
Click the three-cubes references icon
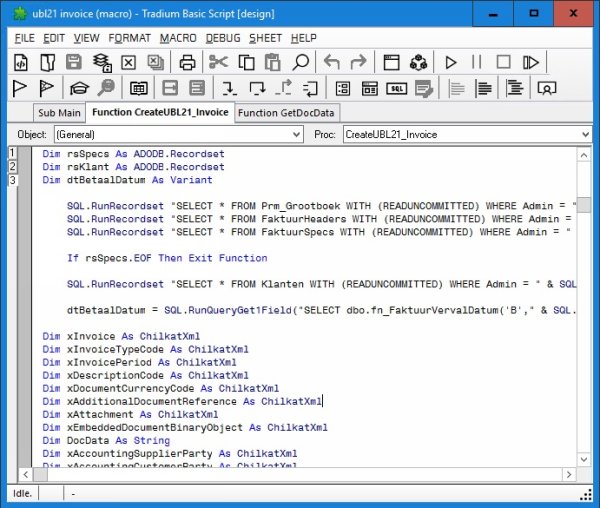(419, 62)
